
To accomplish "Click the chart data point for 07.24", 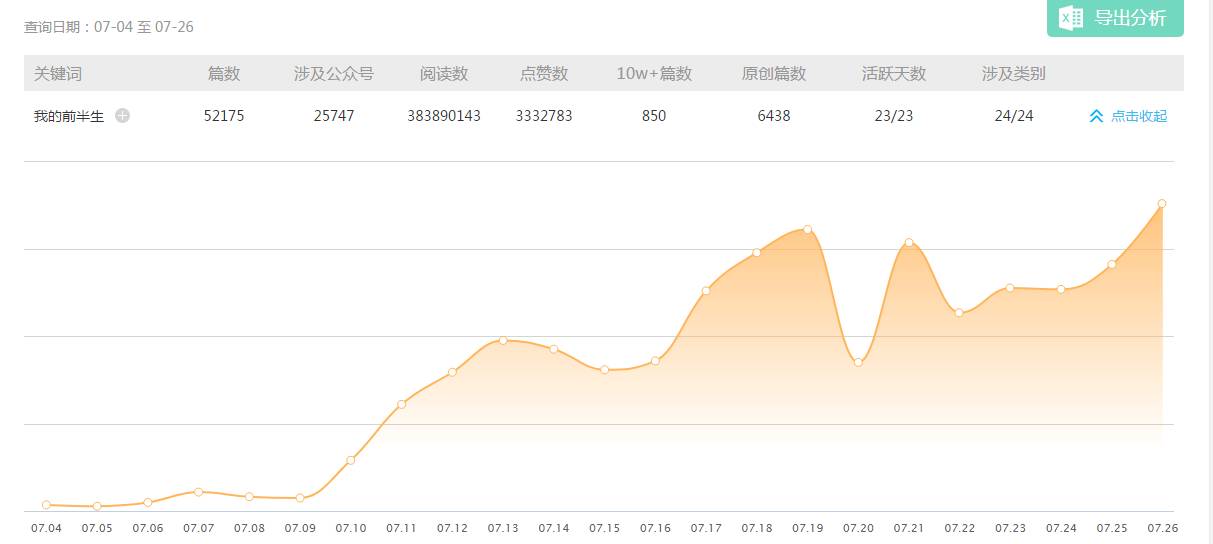I will 1061,289.
